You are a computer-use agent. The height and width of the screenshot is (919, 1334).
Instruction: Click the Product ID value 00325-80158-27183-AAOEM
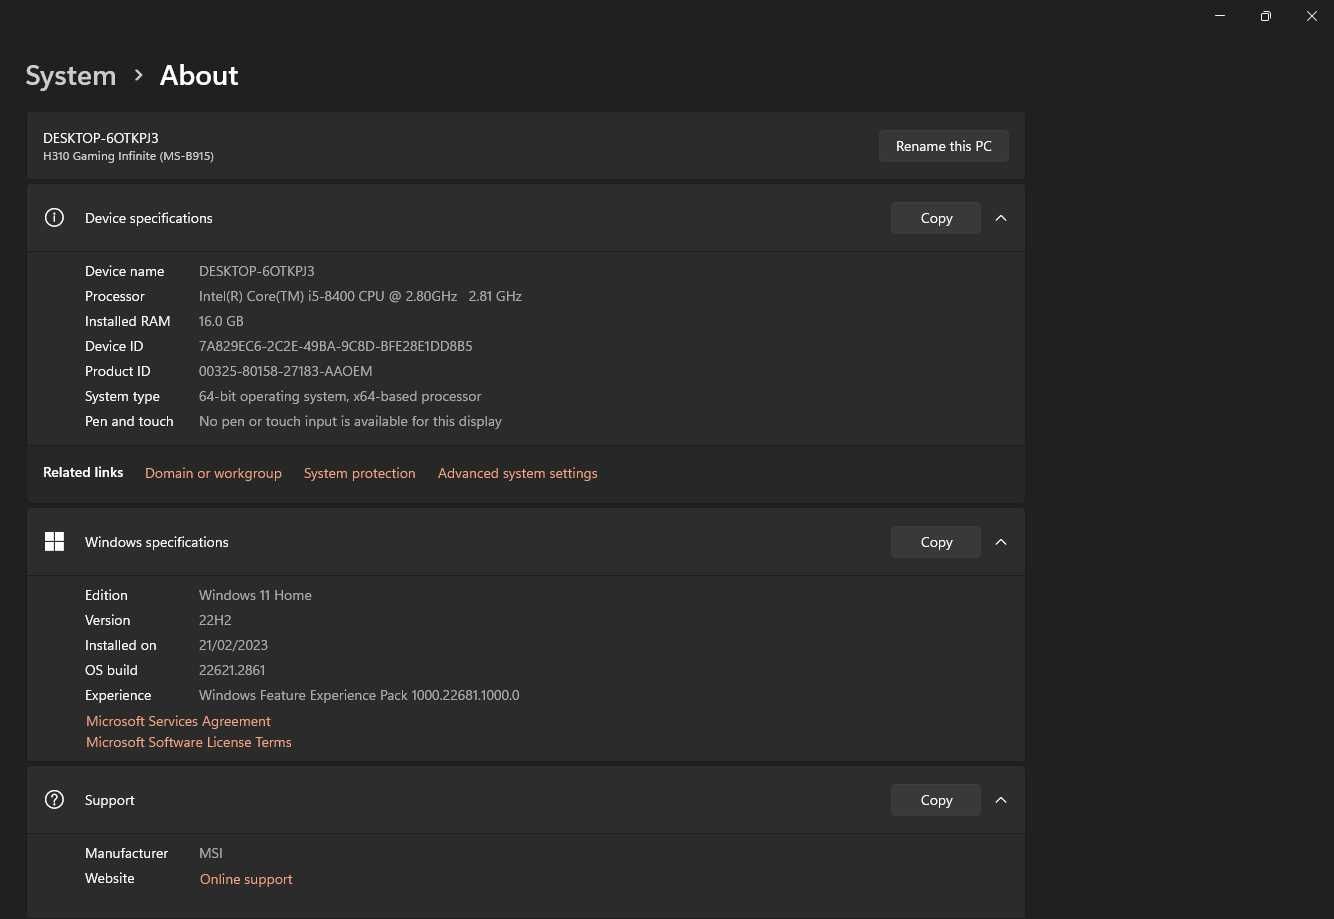coord(286,371)
